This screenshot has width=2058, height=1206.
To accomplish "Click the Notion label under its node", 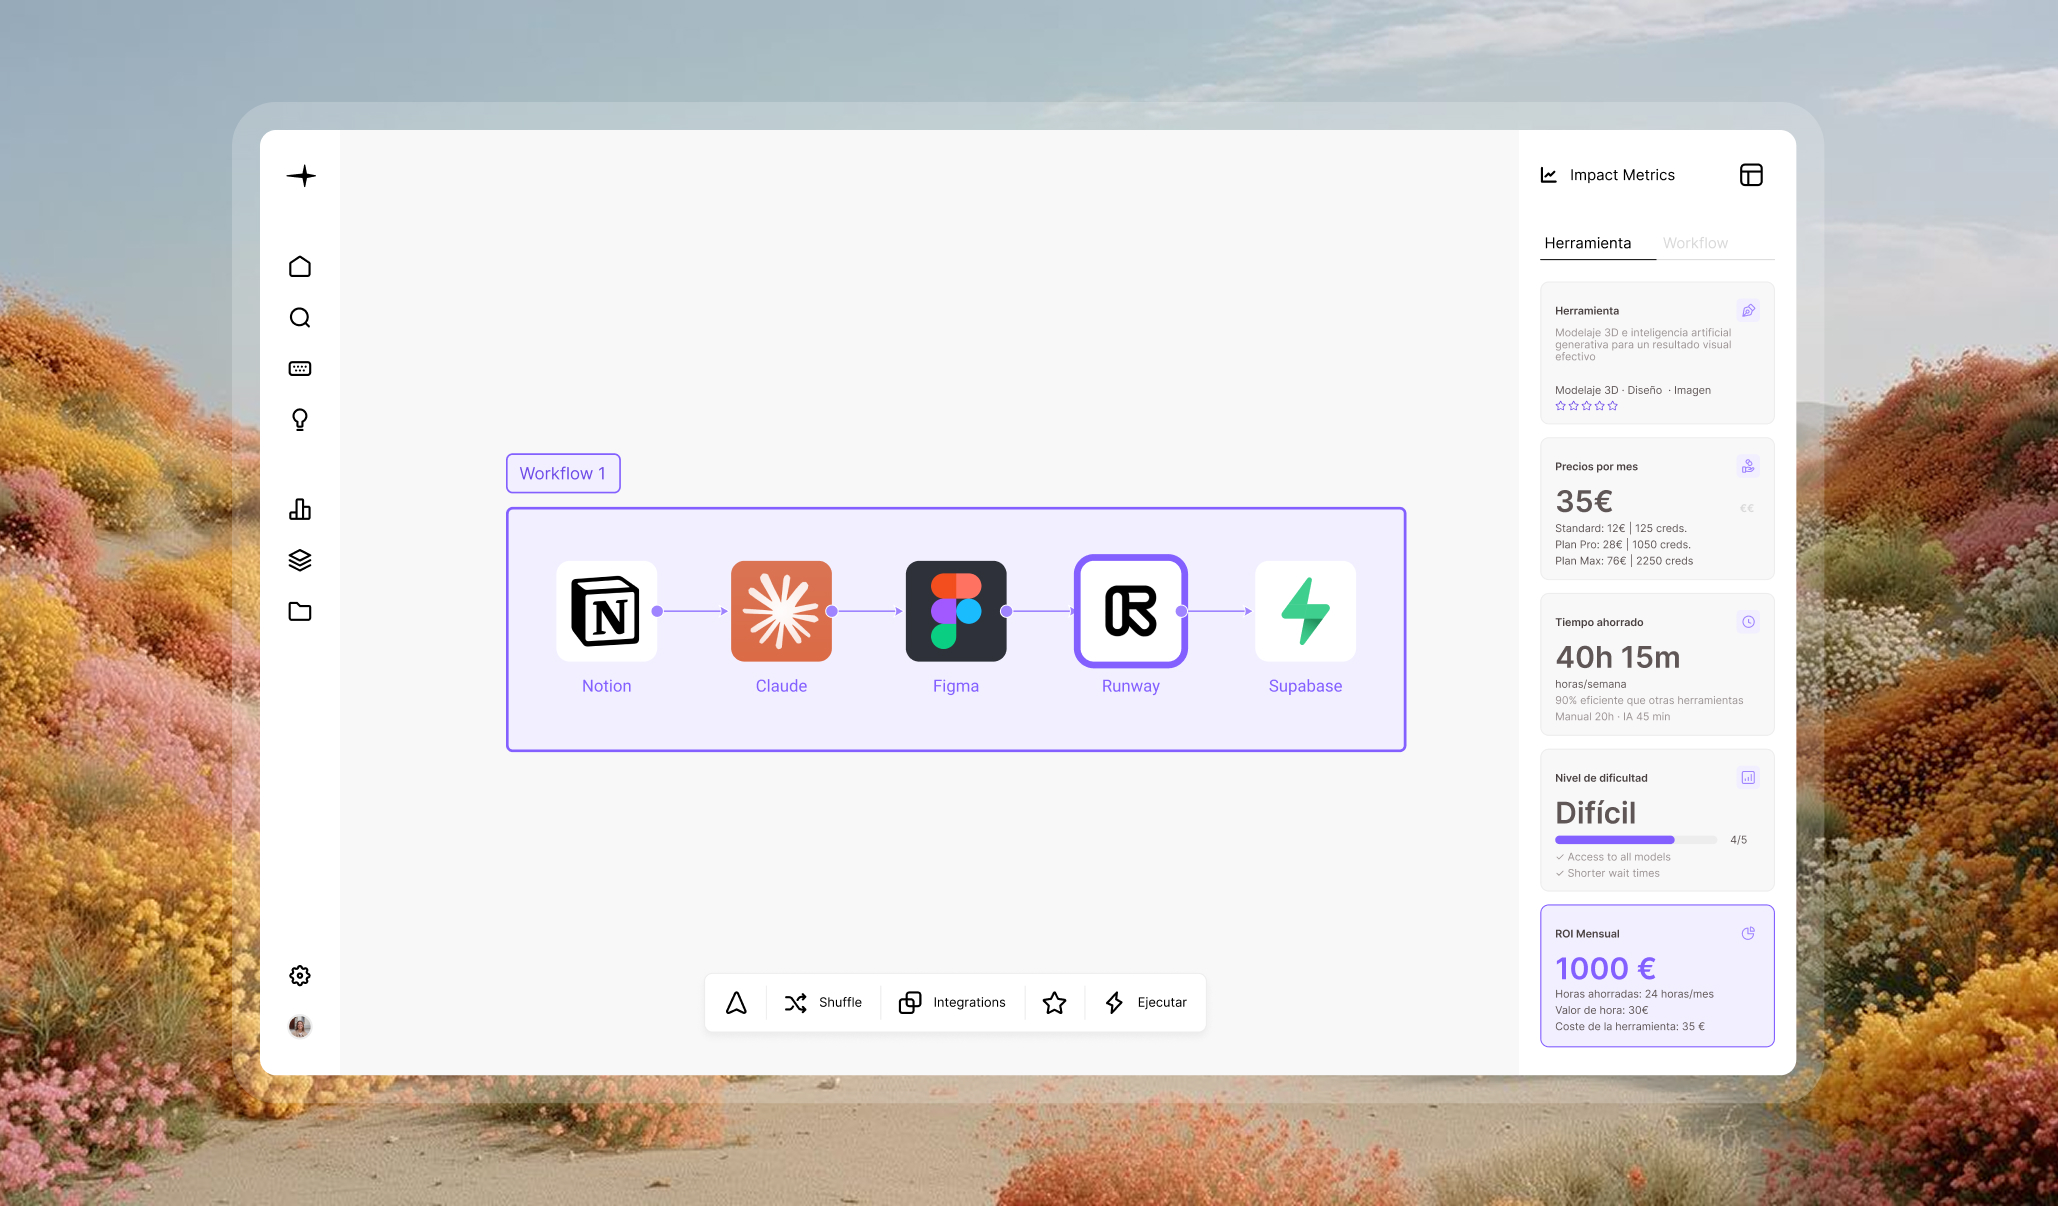I will (x=607, y=686).
